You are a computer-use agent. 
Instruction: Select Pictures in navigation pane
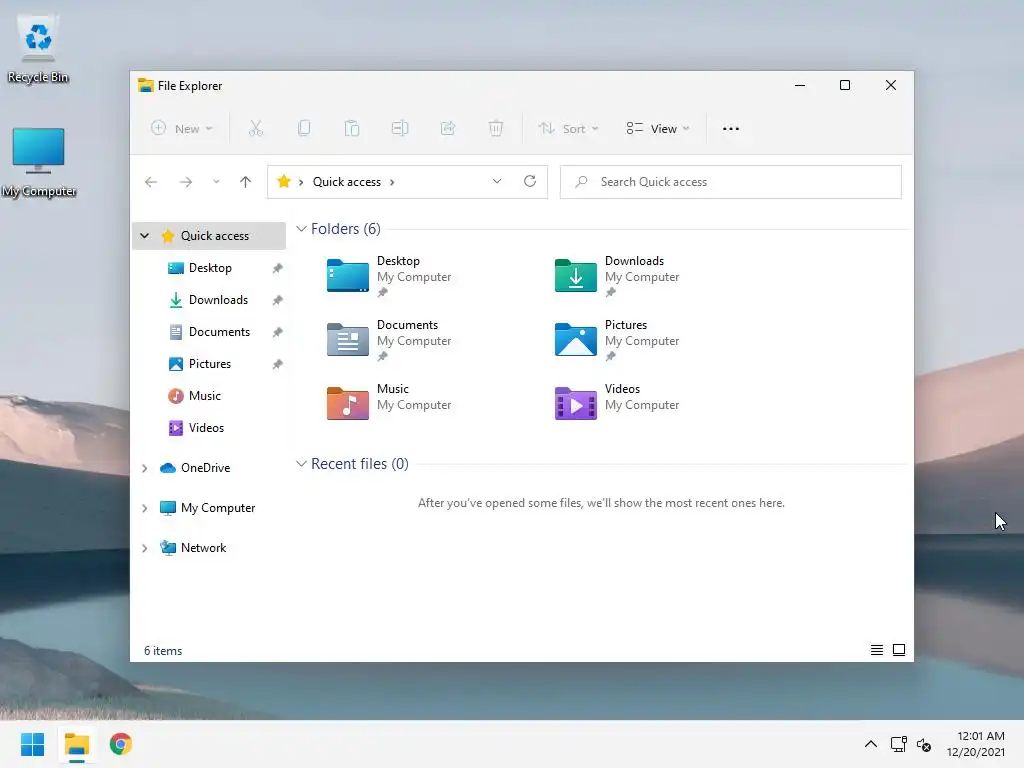209,364
